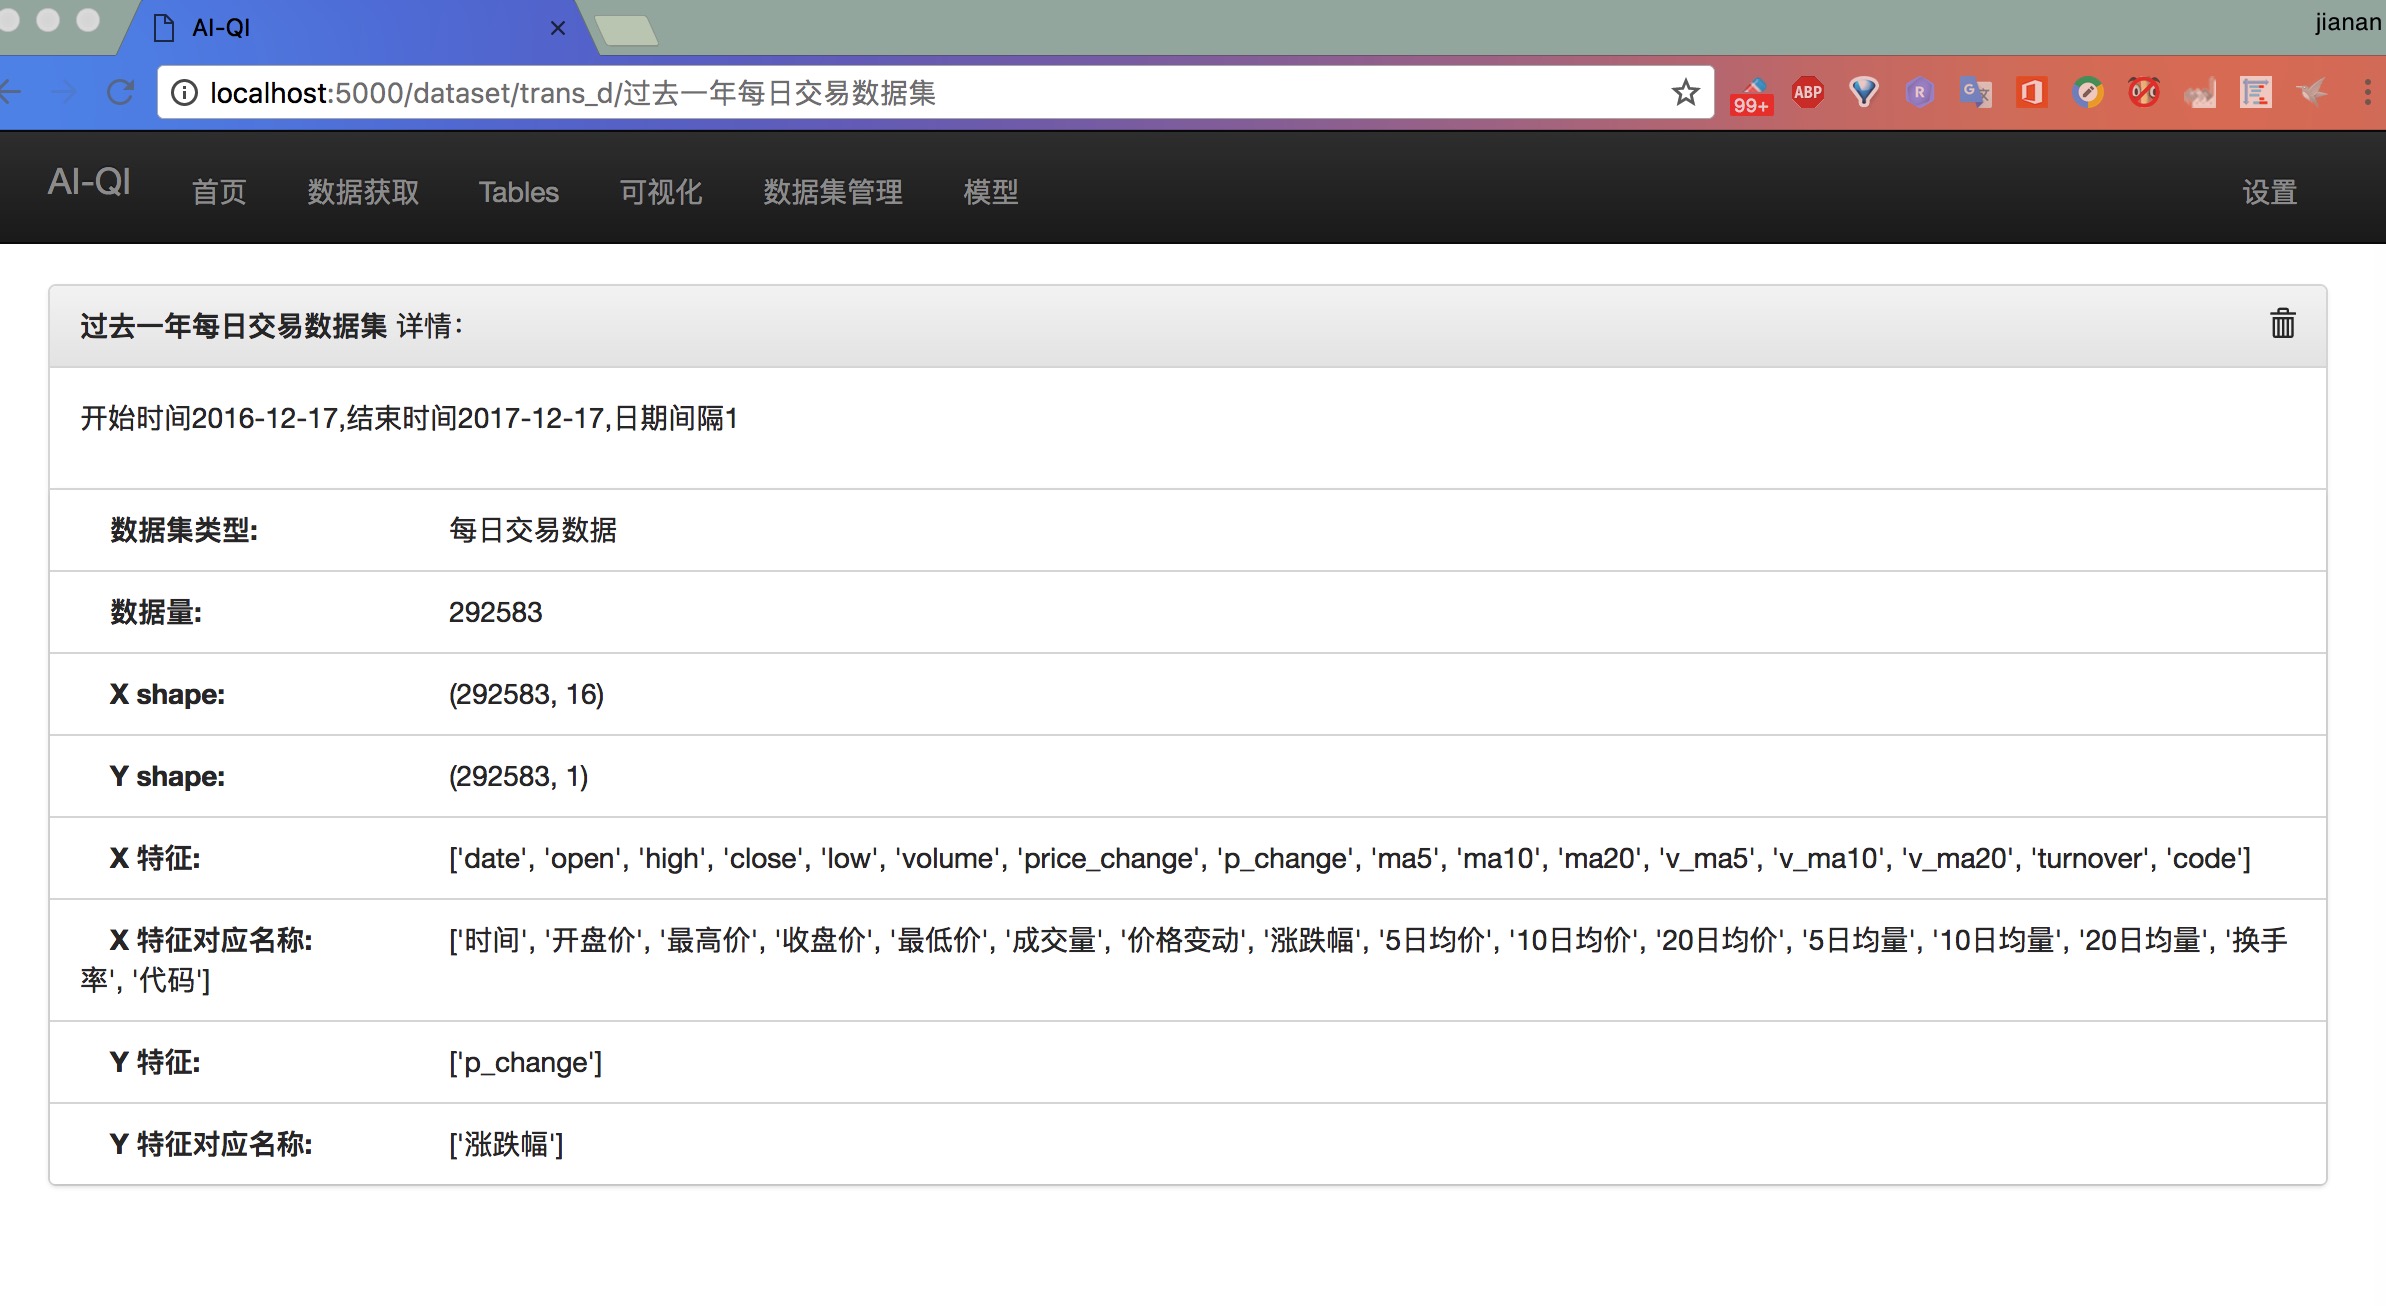Open the 模型 page
Viewport: 2386px width, 1306px height.
(990, 192)
